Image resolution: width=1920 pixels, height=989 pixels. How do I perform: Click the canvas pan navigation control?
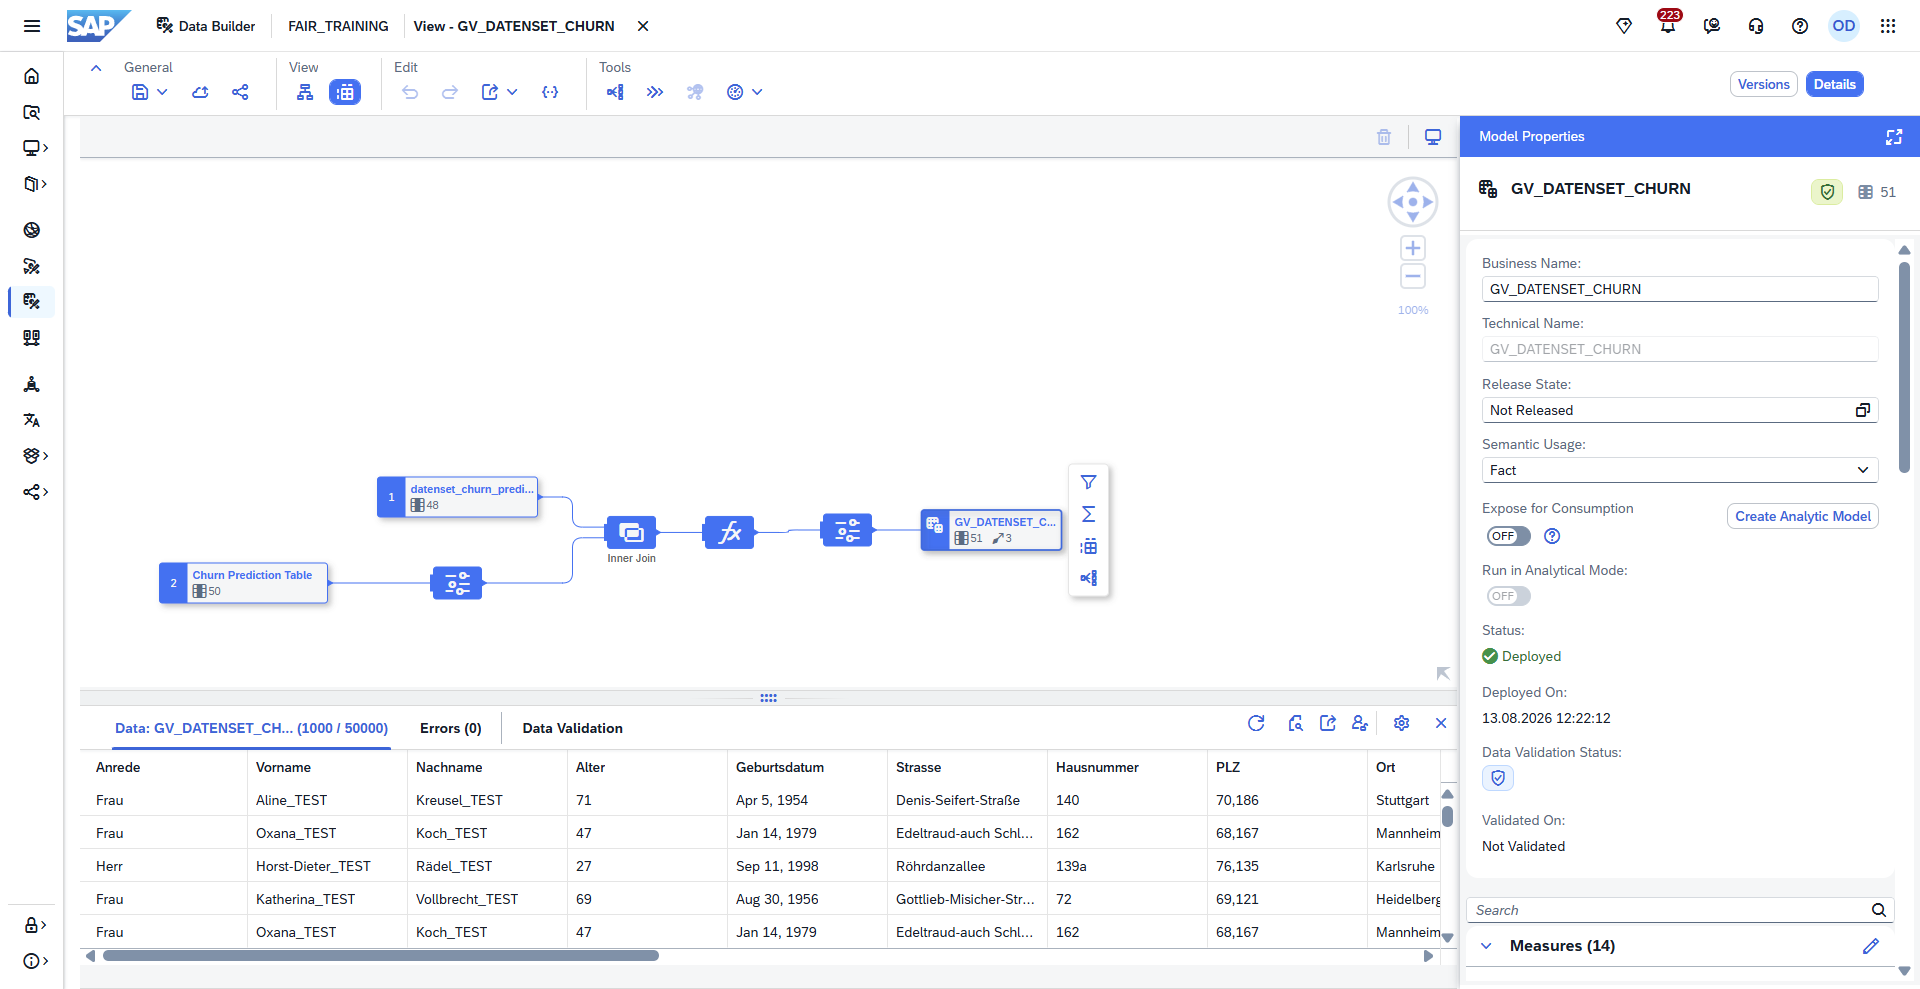click(x=1413, y=202)
